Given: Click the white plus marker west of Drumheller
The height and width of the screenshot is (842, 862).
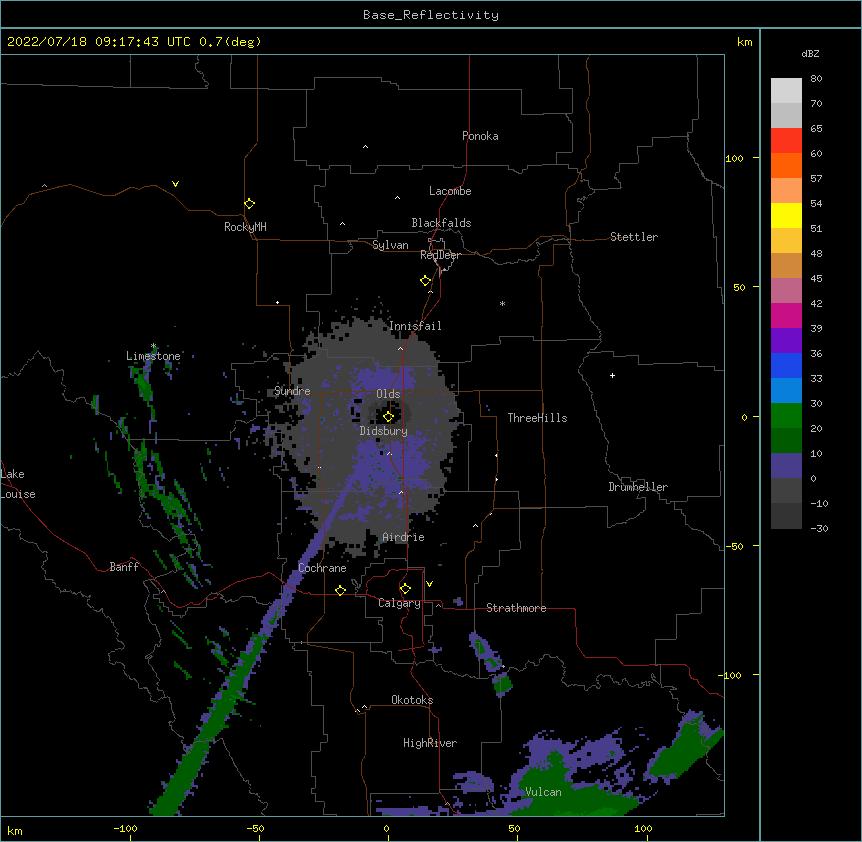Looking at the screenshot, I should click(612, 375).
